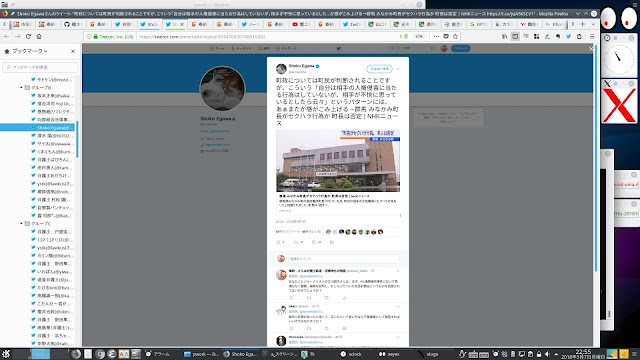This screenshot has width=640, height=360.
Task: Follow Shoko Egawa with the follow button
Action: (x=379, y=69)
